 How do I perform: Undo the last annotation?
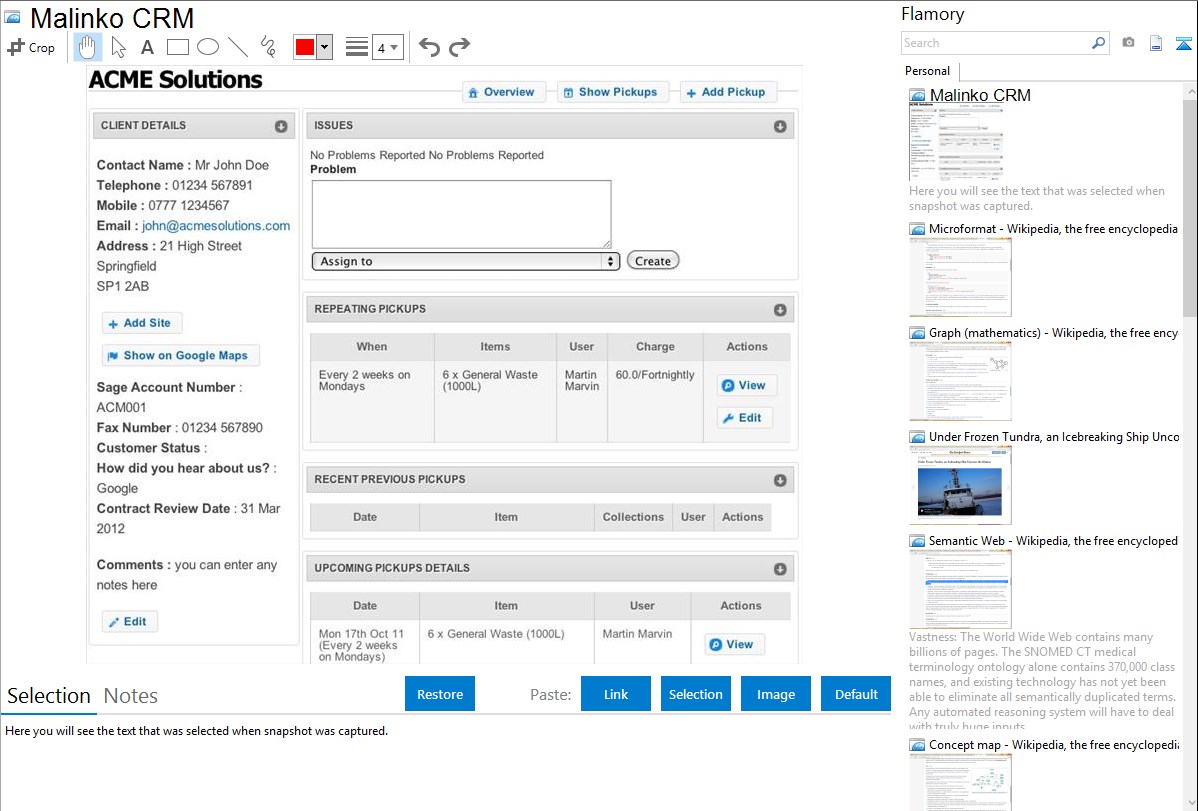429,47
